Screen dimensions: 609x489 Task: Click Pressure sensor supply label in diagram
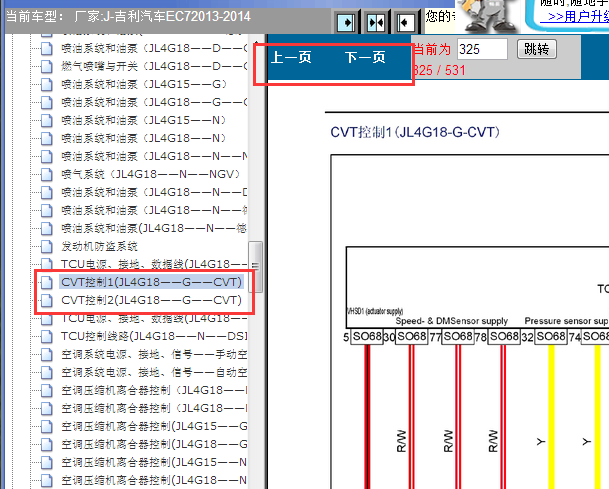[x=566, y=321]
